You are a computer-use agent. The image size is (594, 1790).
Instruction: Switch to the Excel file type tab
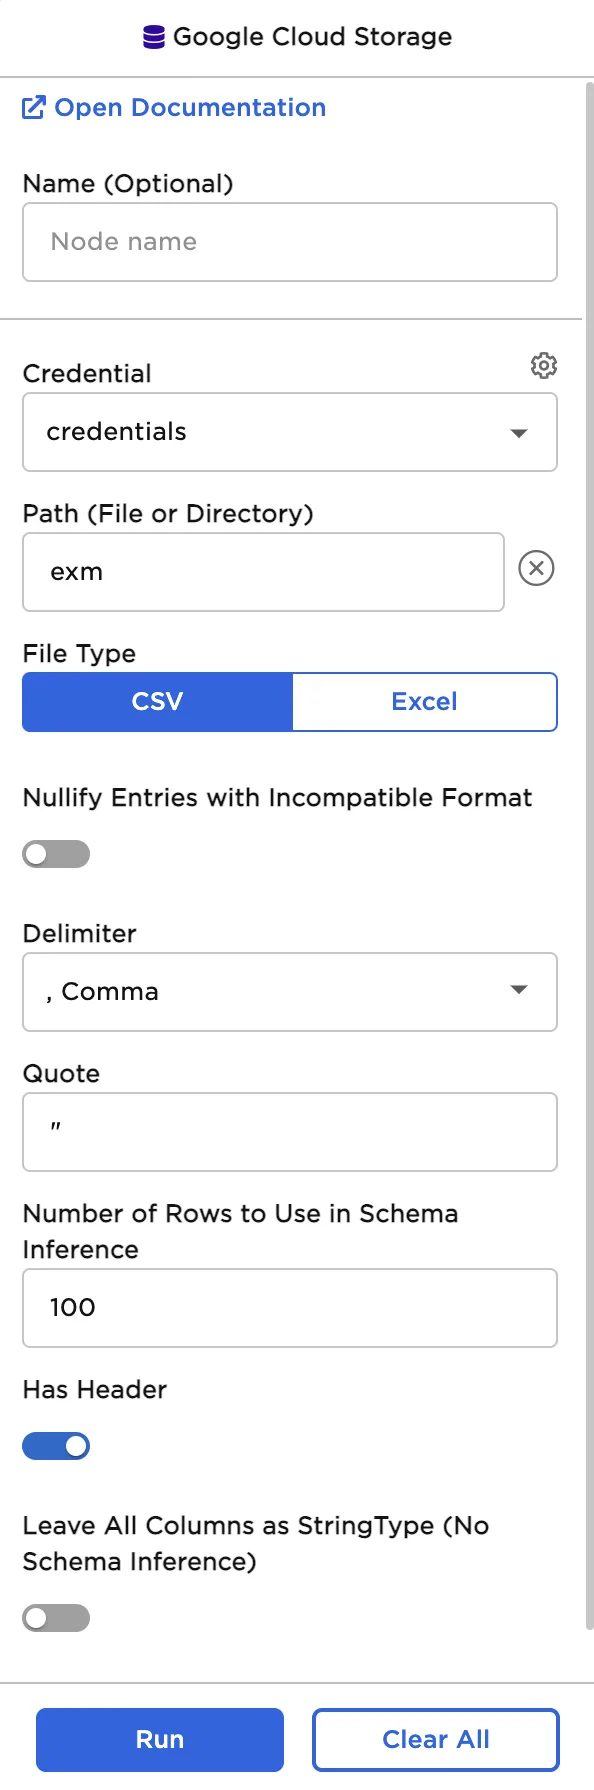pos(424,701)
